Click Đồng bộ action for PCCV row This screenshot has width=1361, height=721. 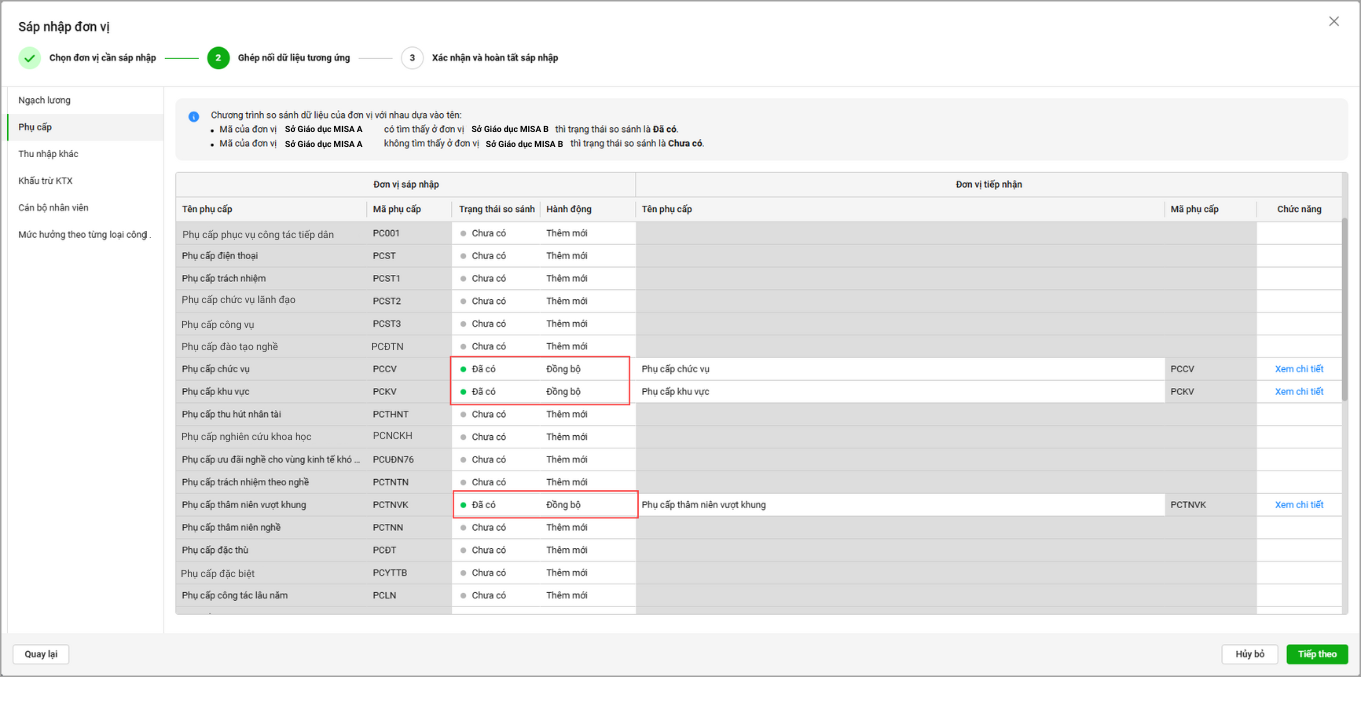[x=563, y=369]
